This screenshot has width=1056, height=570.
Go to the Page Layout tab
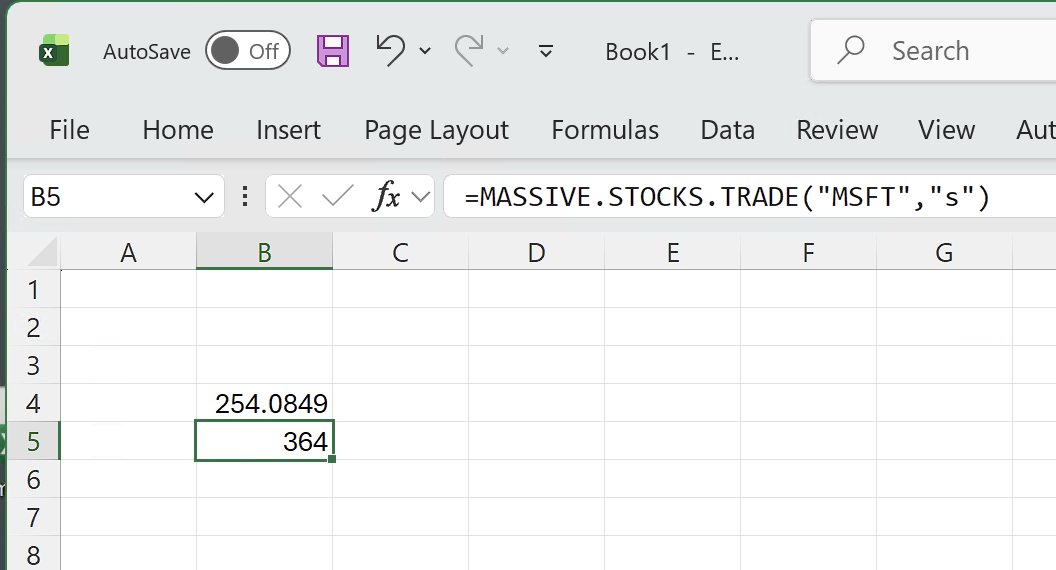(436, 129)
